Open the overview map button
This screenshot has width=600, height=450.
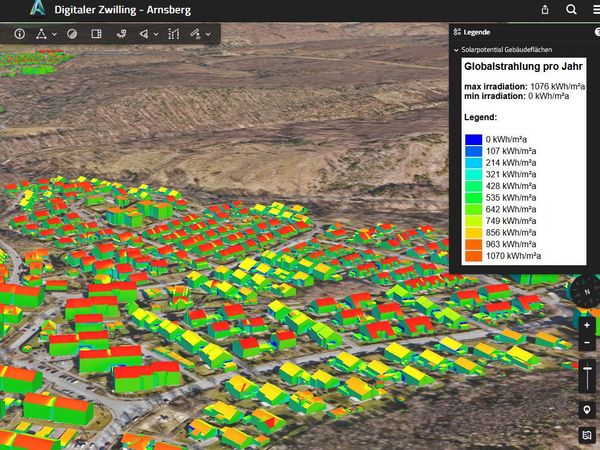[x=587, y=435]
